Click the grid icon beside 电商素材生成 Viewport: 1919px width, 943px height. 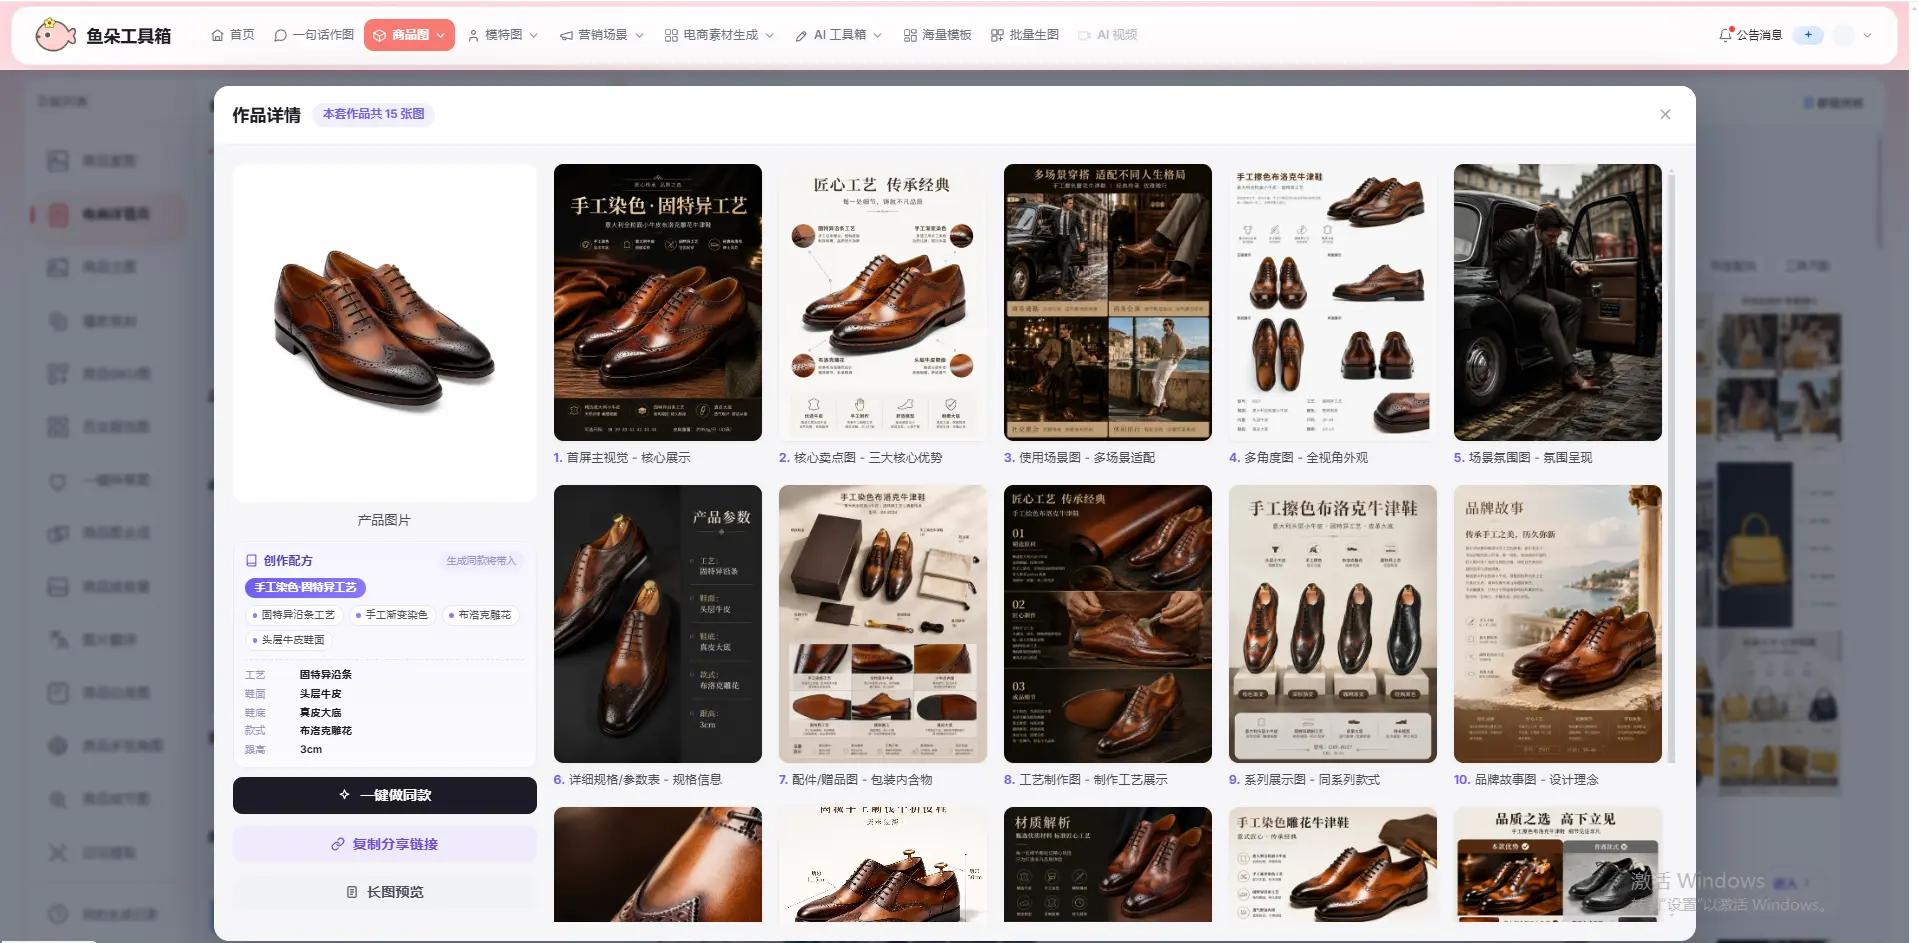(671, 35)
